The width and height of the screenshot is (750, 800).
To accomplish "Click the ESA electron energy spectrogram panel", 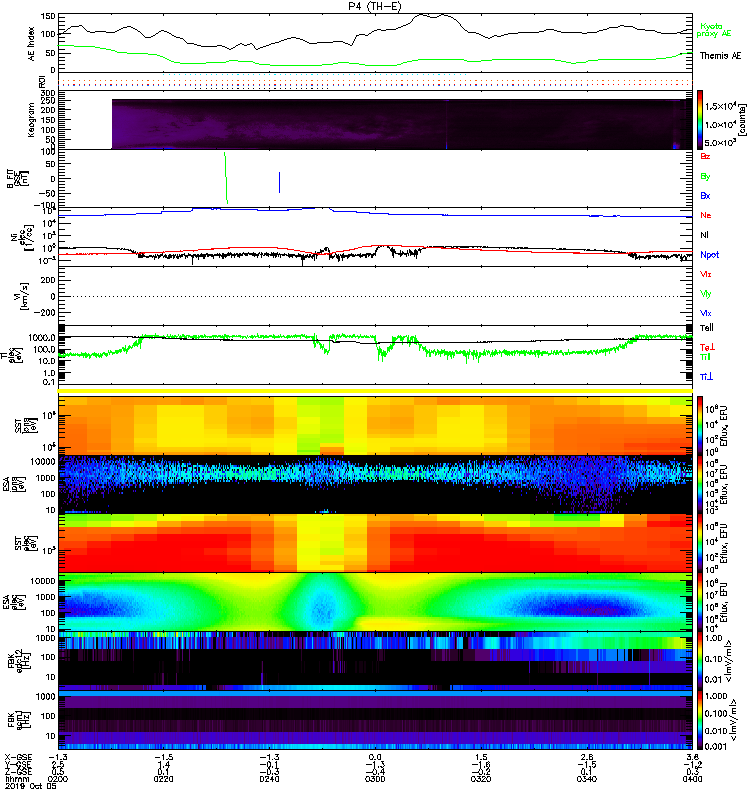I will coord(376,602).
